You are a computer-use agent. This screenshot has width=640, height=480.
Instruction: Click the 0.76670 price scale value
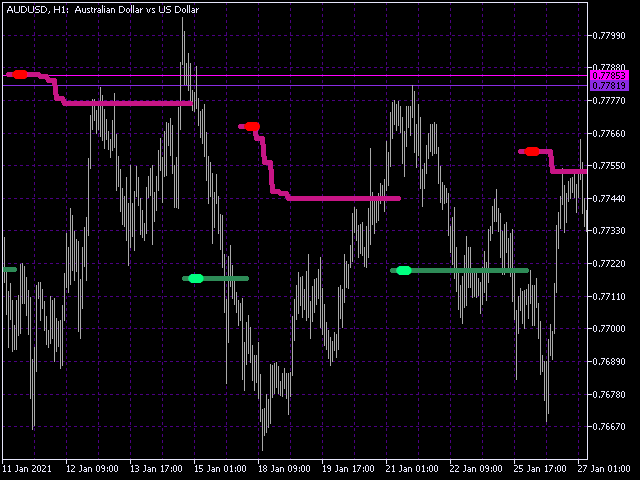click(609, 427)
